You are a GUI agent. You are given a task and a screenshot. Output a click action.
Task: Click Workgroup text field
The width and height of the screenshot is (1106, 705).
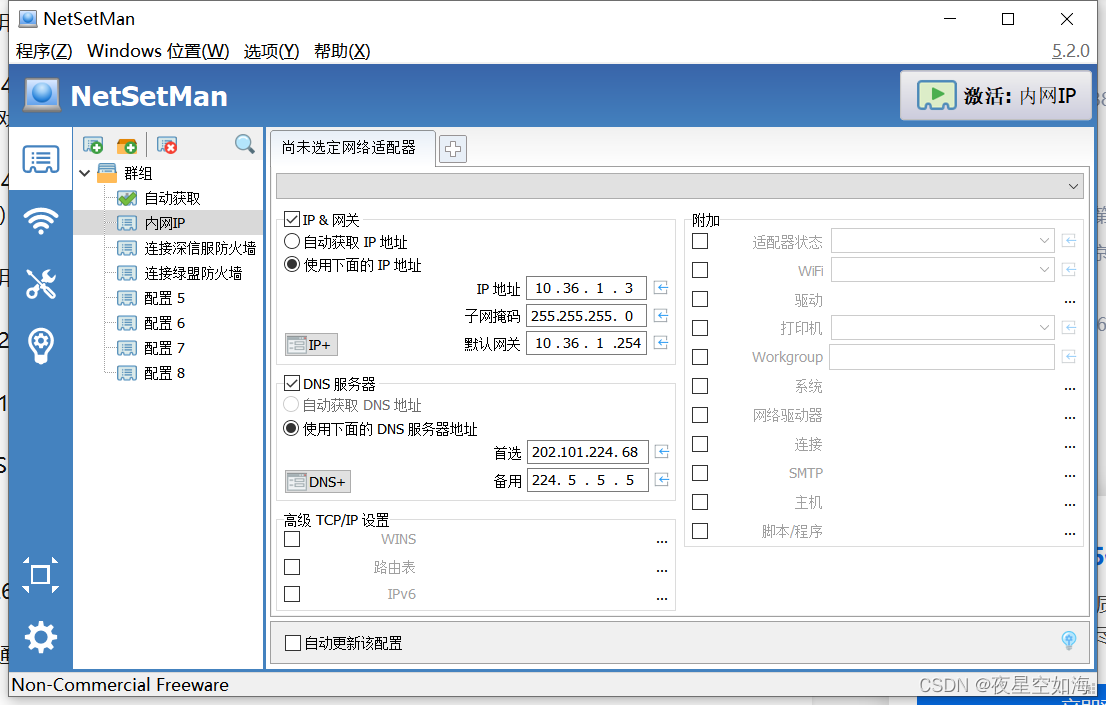pyautogui.click(x=942, y=356)
